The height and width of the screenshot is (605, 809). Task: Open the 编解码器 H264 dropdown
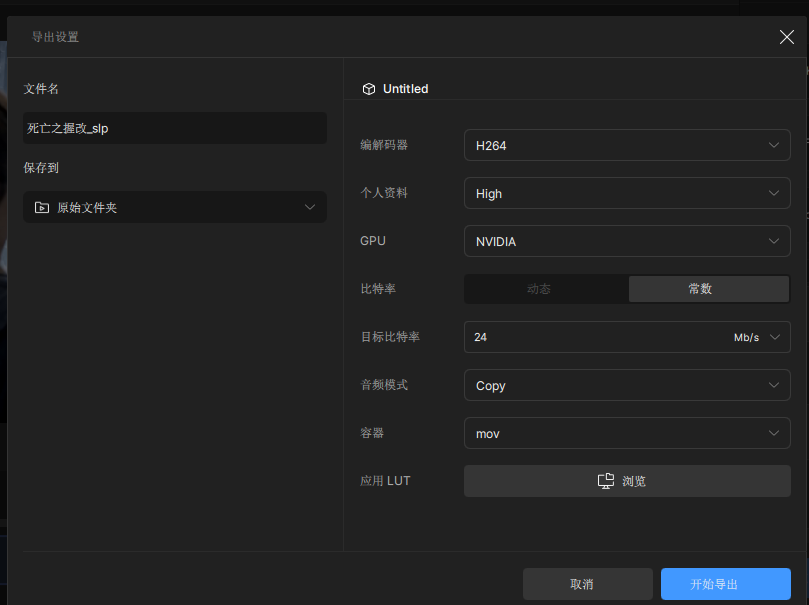coord(627,145)
